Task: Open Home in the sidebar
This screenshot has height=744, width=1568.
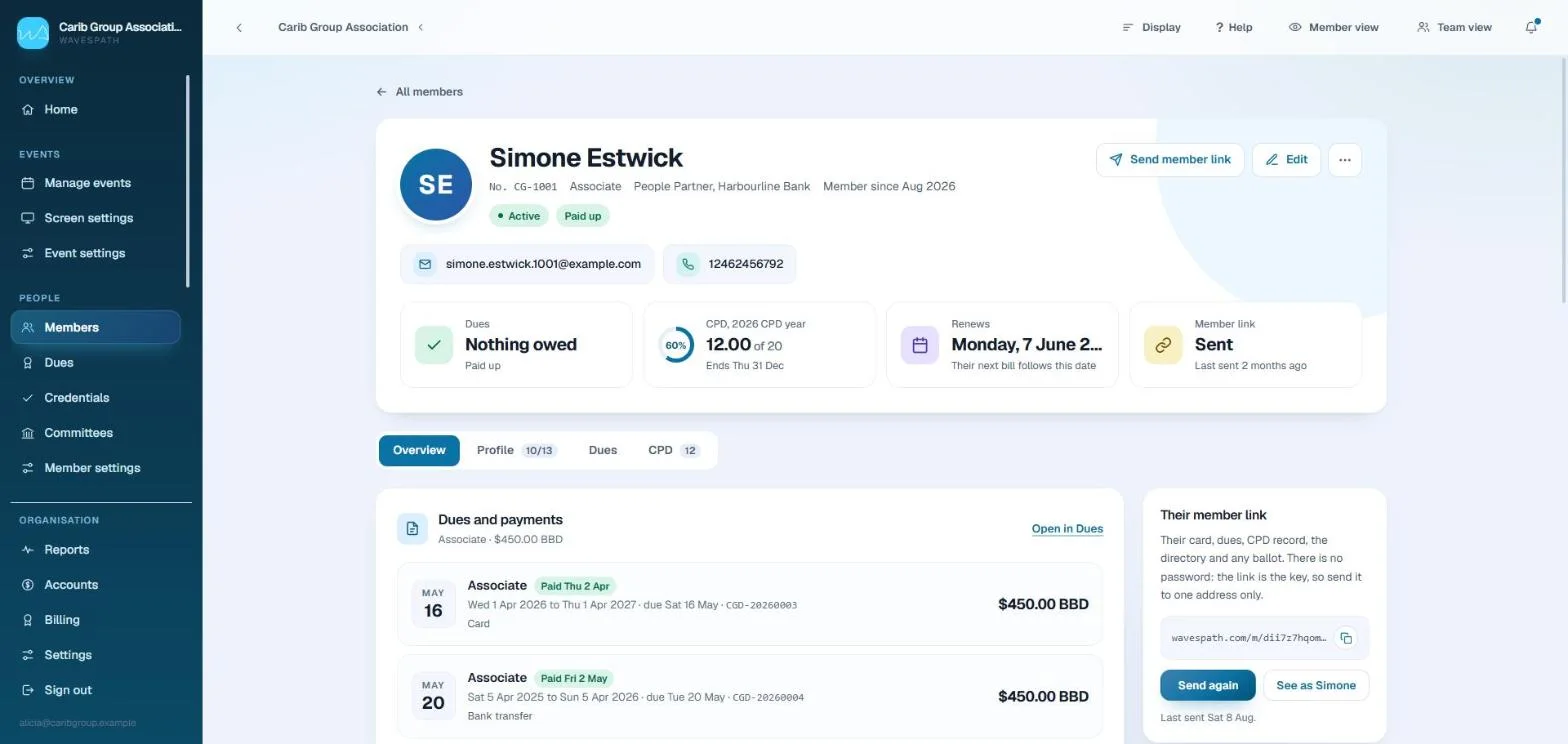Action: pyautogui.click(x=95, y=110)
